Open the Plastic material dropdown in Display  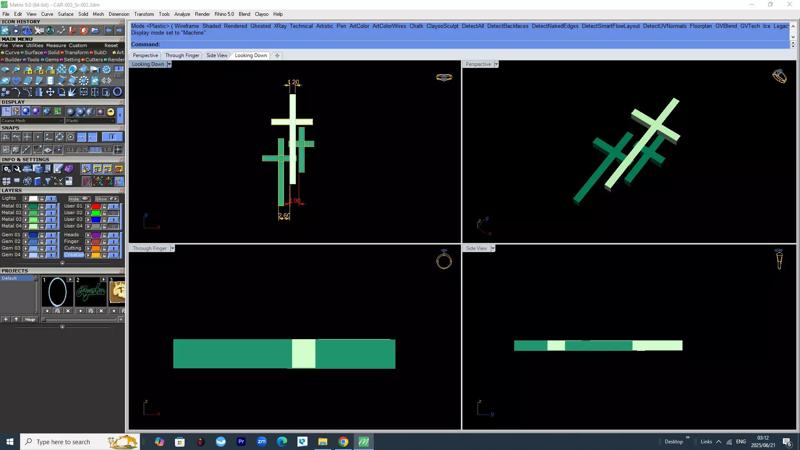[x=90, y=120]
